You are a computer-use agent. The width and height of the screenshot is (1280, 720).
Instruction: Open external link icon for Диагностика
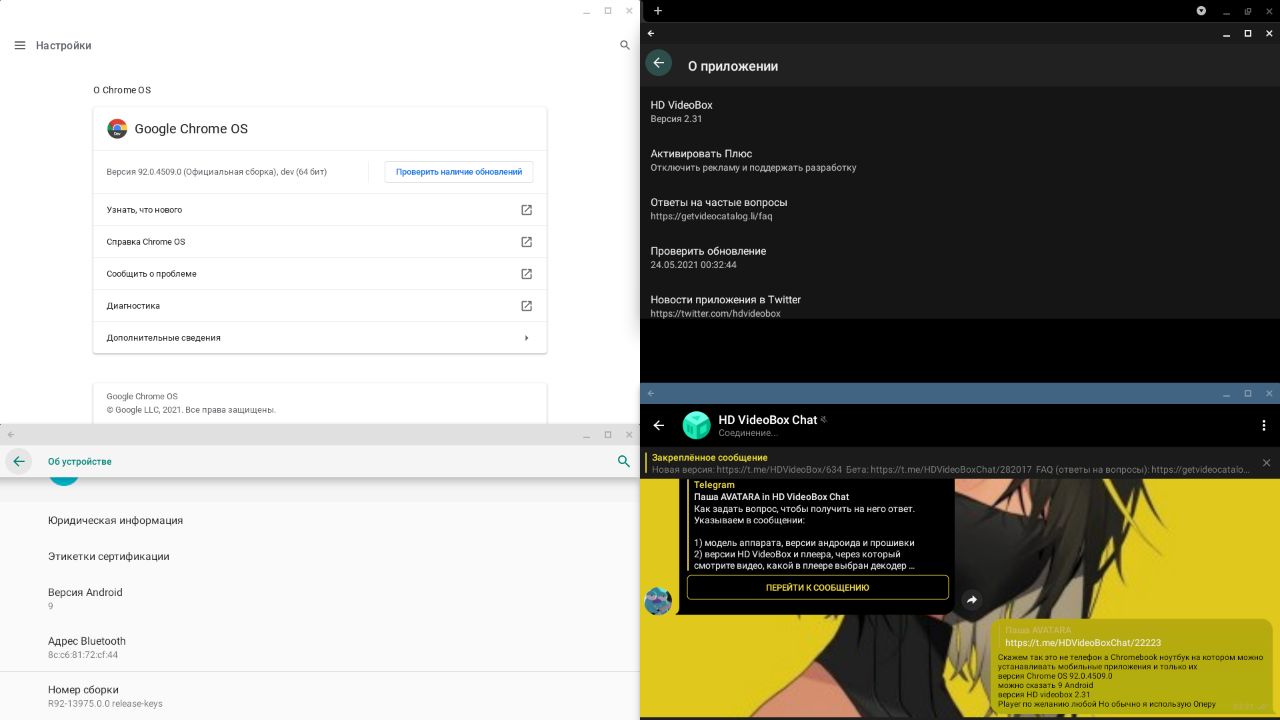tap(527, 306)
